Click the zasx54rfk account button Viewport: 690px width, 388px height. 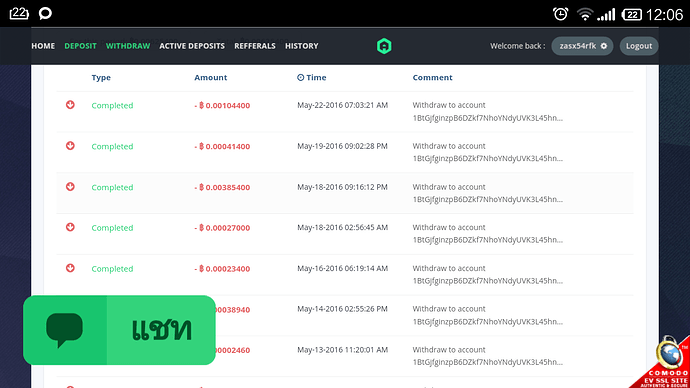[x=582, y=46]
